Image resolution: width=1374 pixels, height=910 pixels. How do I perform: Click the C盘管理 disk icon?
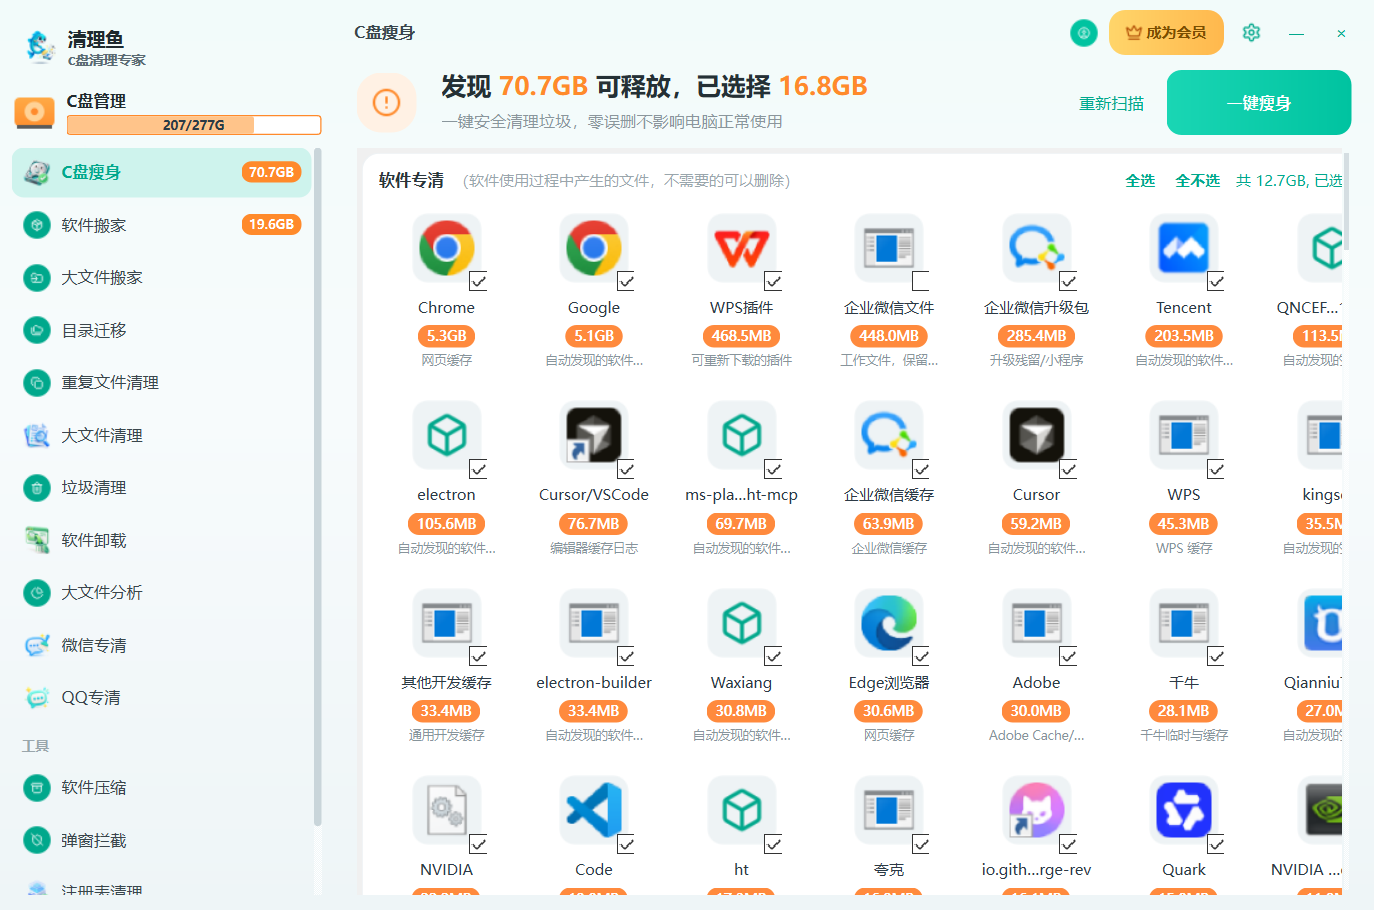pyautogui.click(x=34, y=112)
